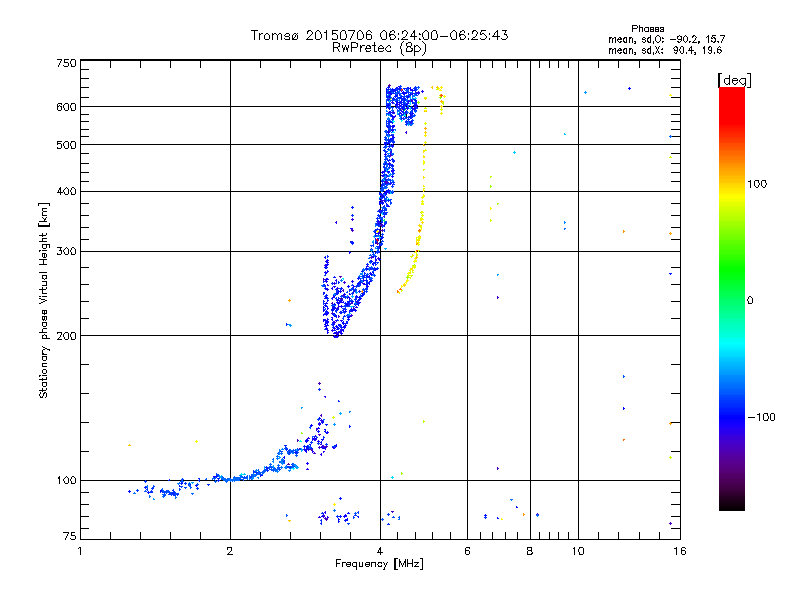
Task: Click the y-axis tick label "750"
Action: point(66,63)
